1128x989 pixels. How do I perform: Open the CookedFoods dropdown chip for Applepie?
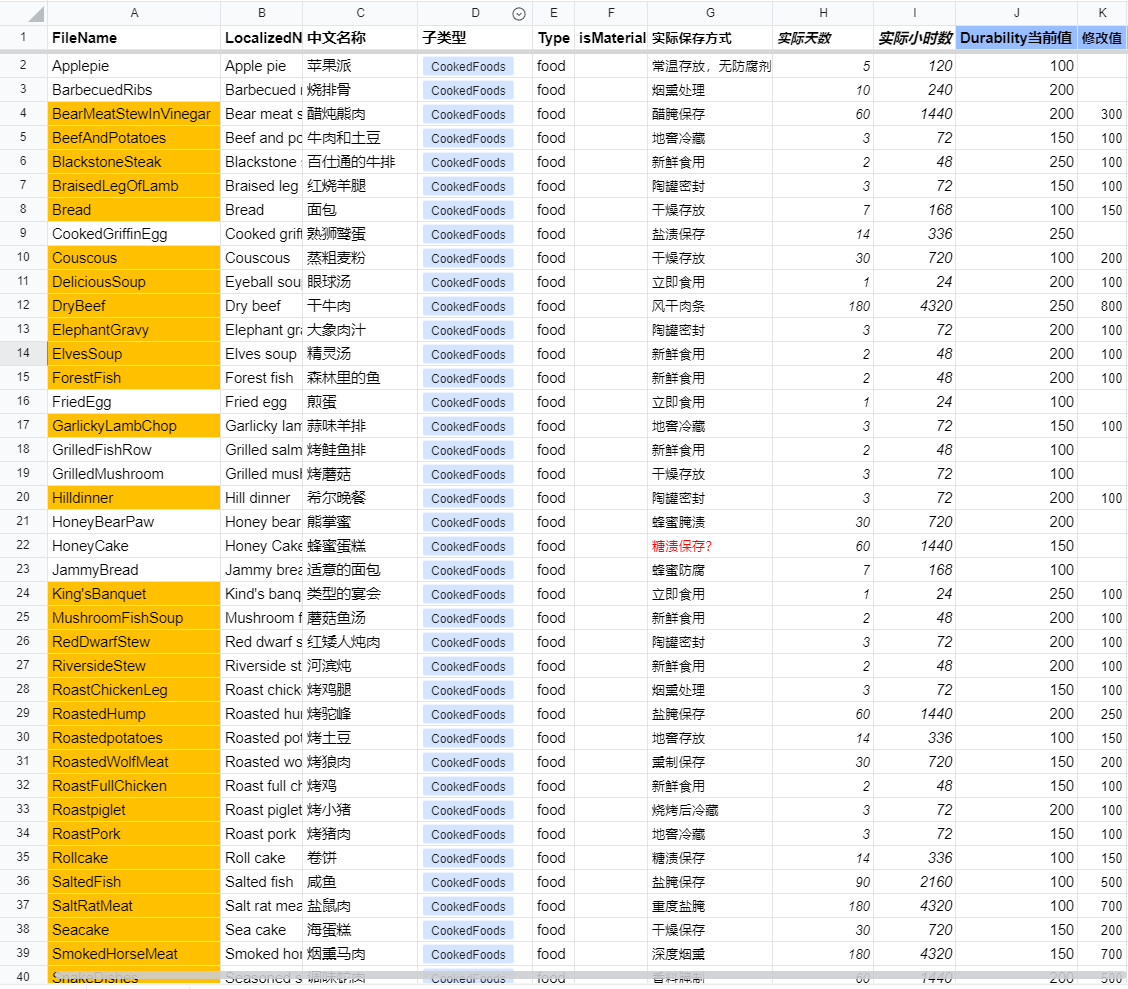point(468,66)
